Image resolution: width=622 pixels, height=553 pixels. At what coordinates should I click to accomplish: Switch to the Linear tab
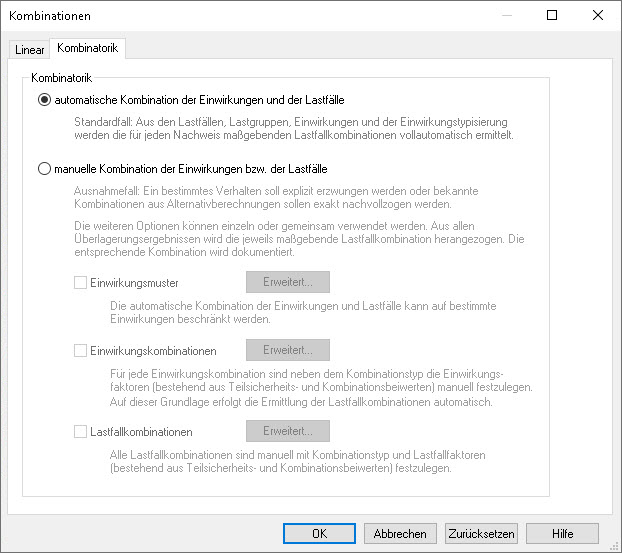coord(29,49)
